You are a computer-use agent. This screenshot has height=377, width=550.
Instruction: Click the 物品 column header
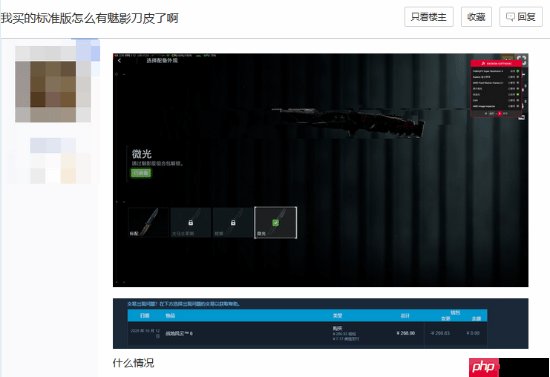170,316
